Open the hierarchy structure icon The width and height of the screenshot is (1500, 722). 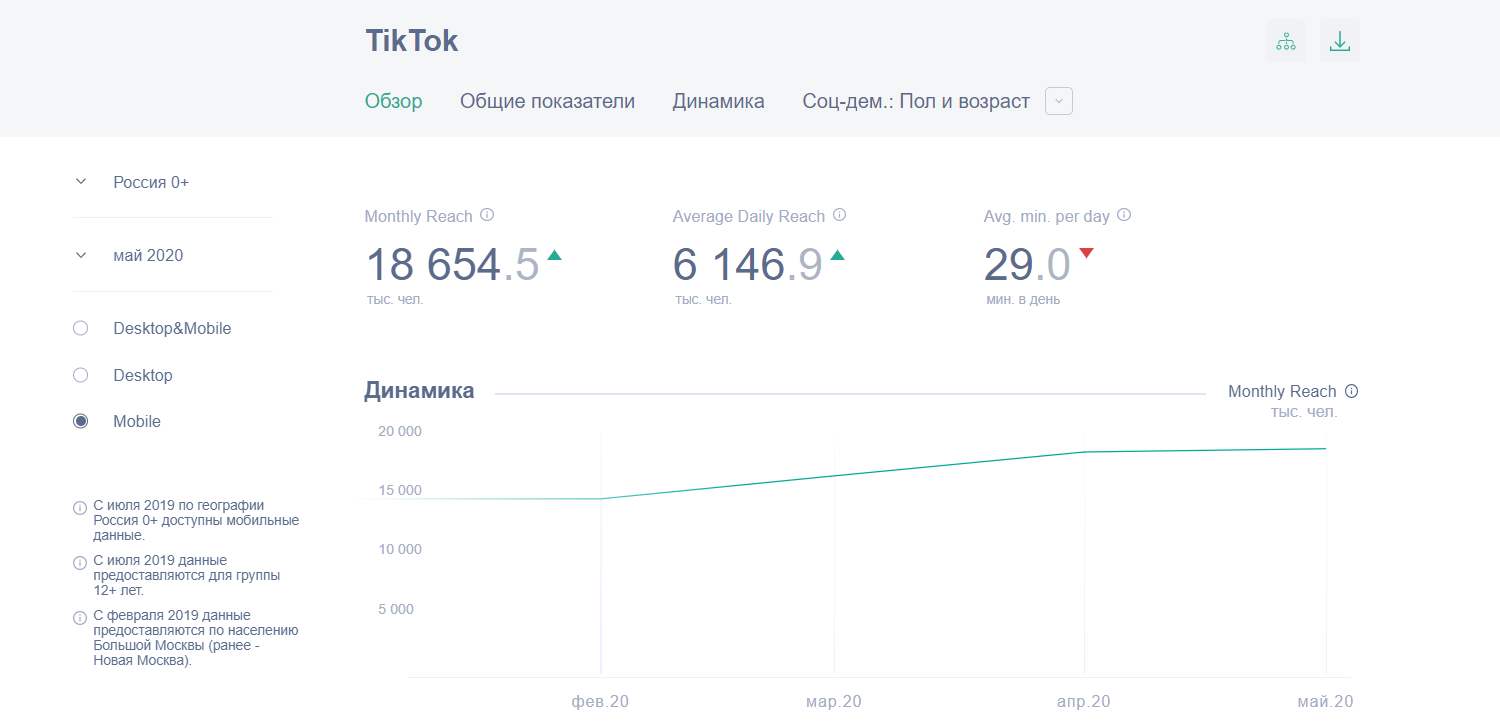click(1285, 41)
